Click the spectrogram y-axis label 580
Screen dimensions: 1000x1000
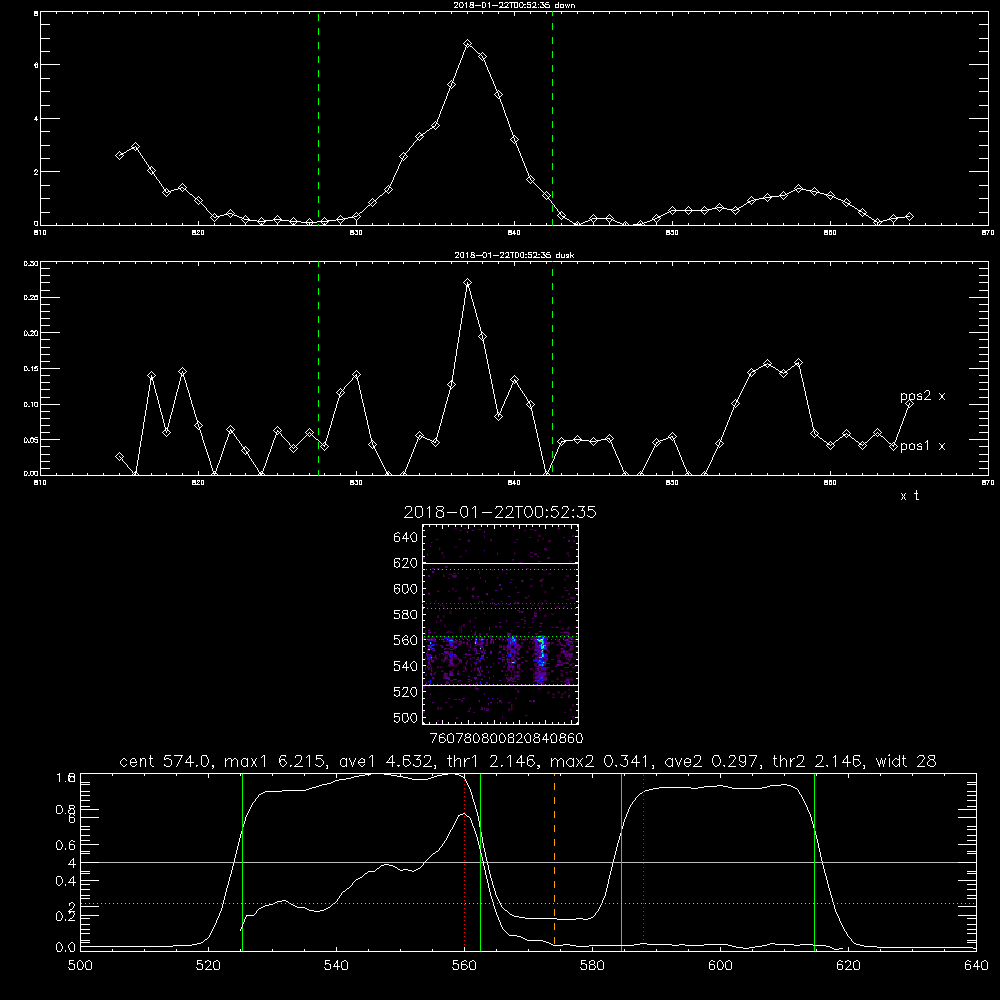coord(406,615)
